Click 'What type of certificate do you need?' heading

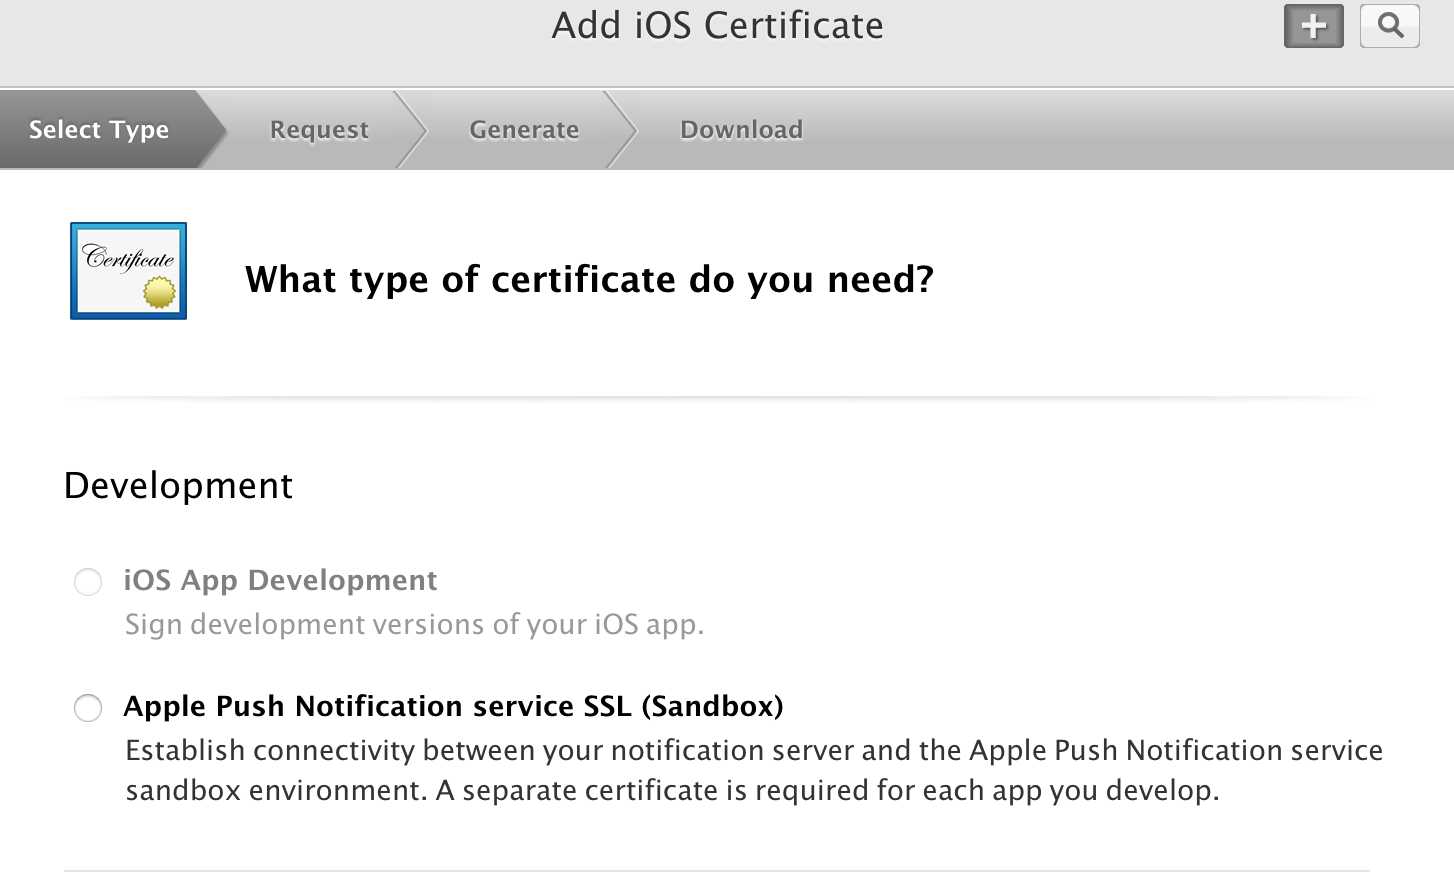coord(589,279)
